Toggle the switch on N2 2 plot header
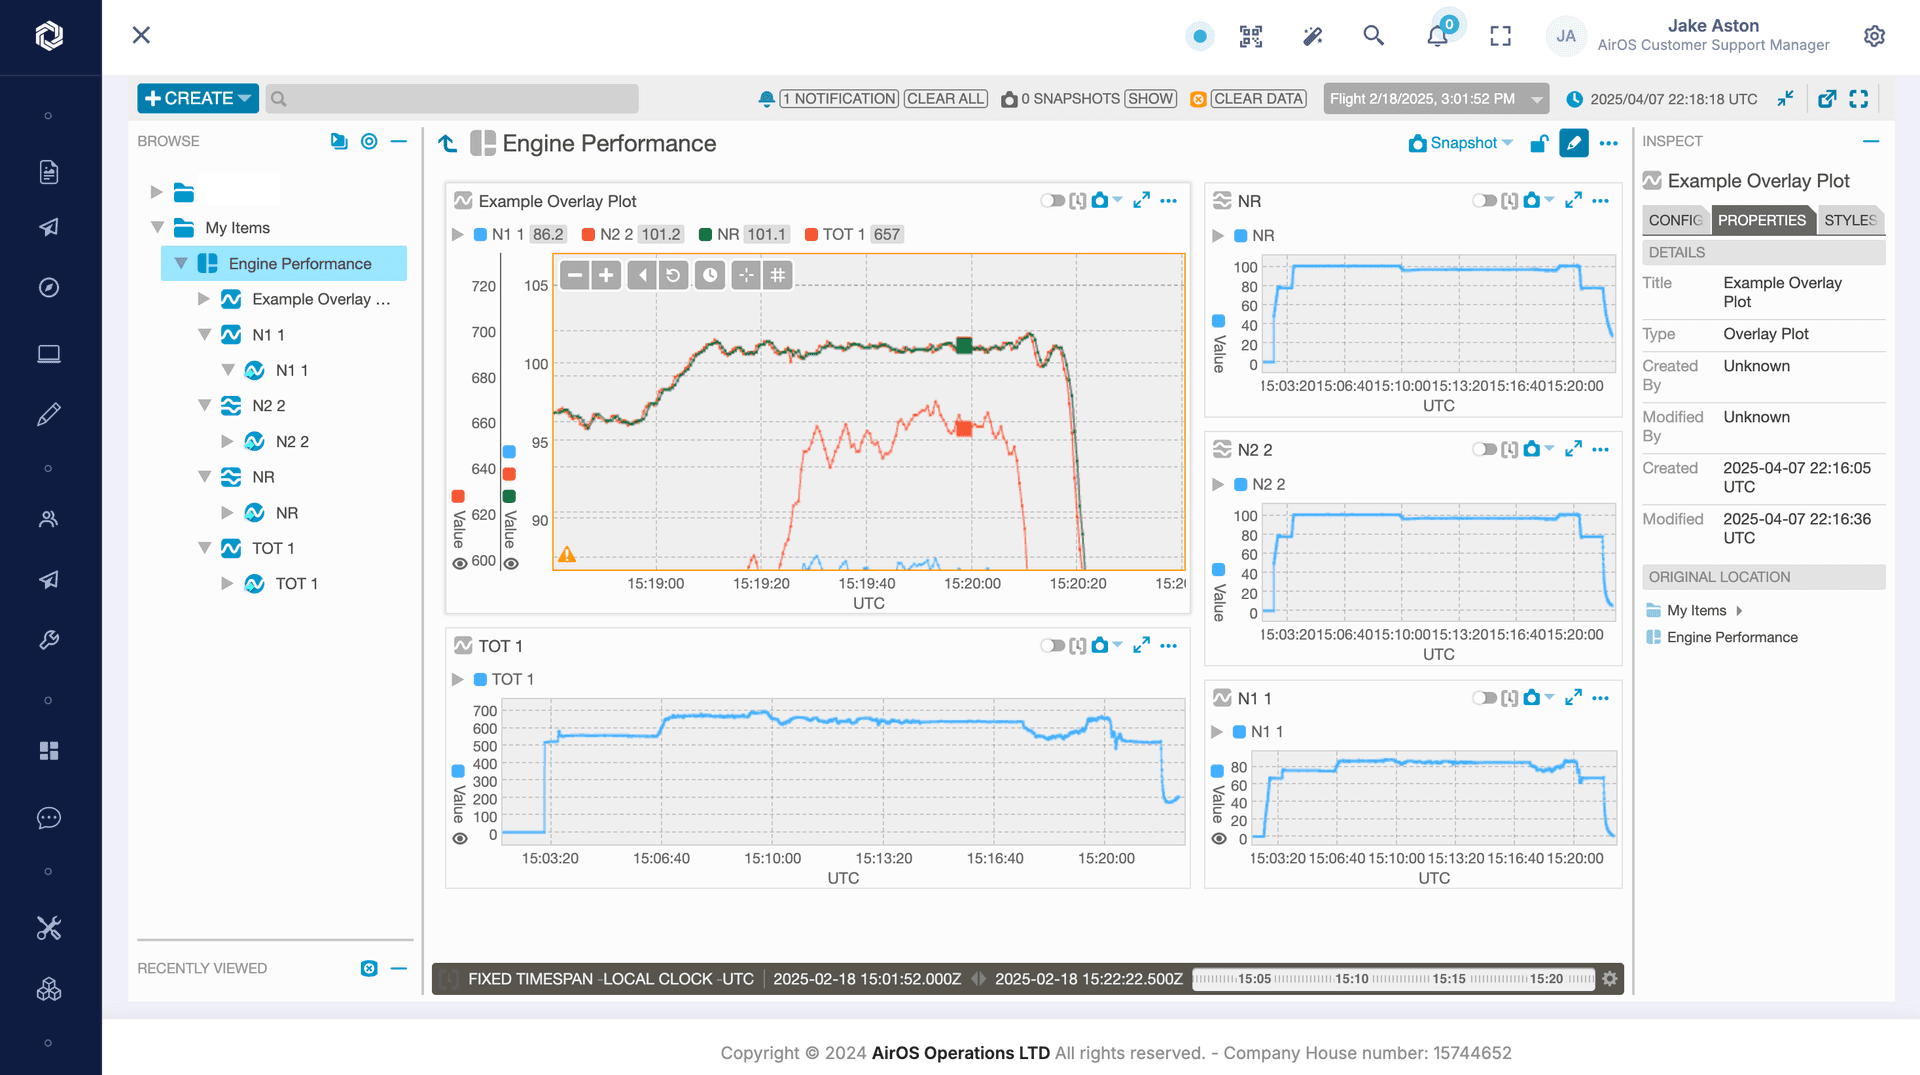Image resolution: width=1920 pixels, height=1075 pixels. click(1483, 449)
